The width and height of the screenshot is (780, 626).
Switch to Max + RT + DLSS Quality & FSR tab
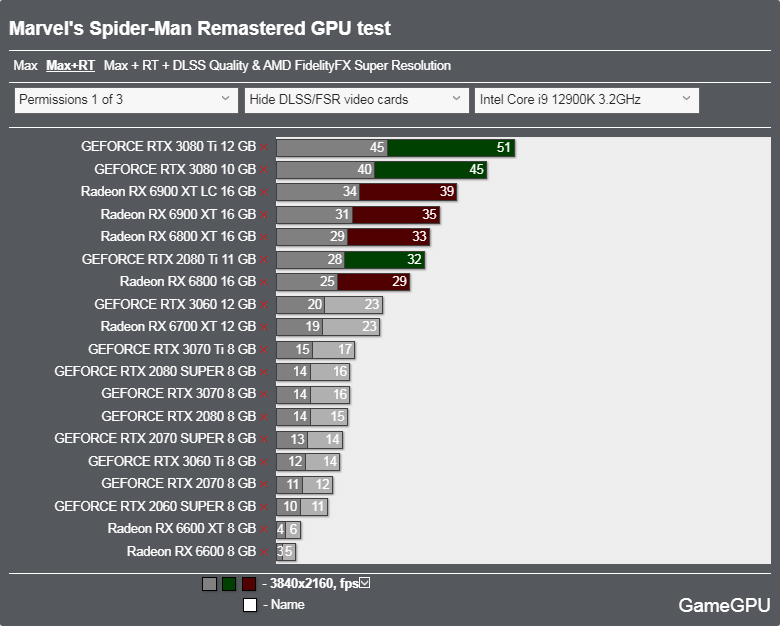pyautogui.click(x=277, y=66)
